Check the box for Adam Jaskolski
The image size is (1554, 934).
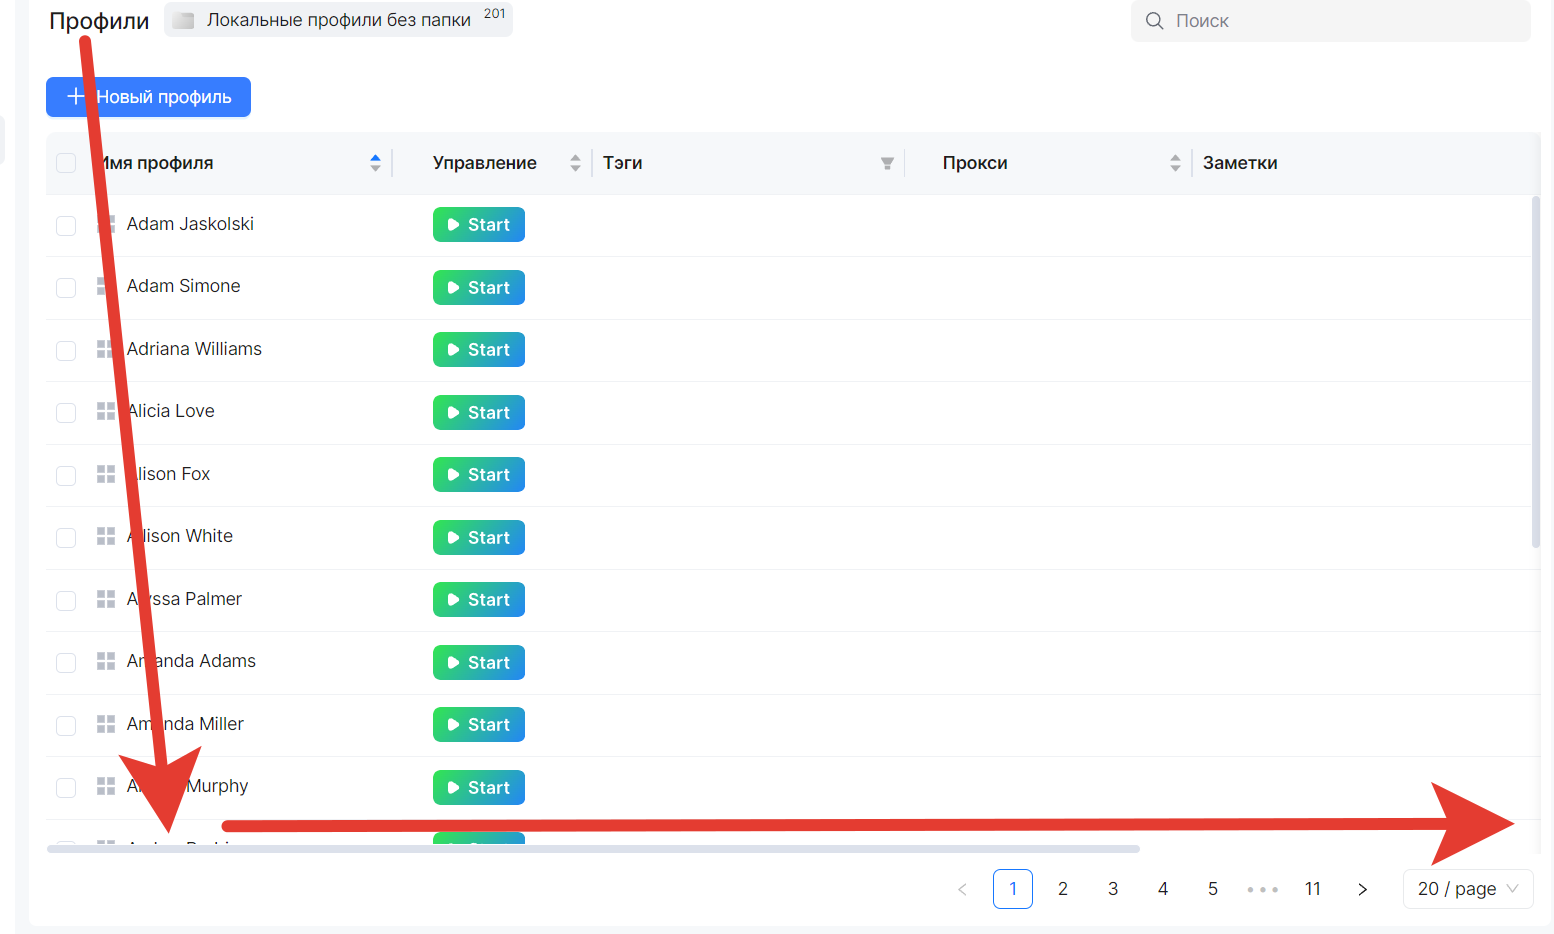pos(66,225)
